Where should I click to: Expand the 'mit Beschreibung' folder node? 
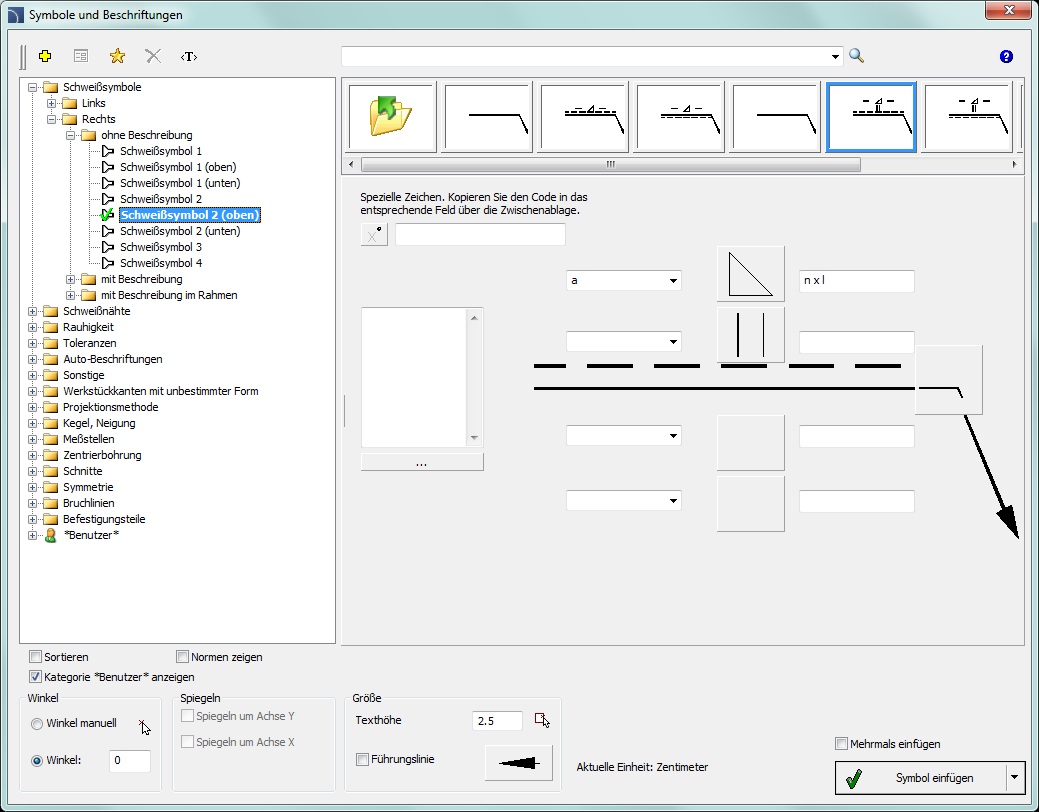[71, 279]
